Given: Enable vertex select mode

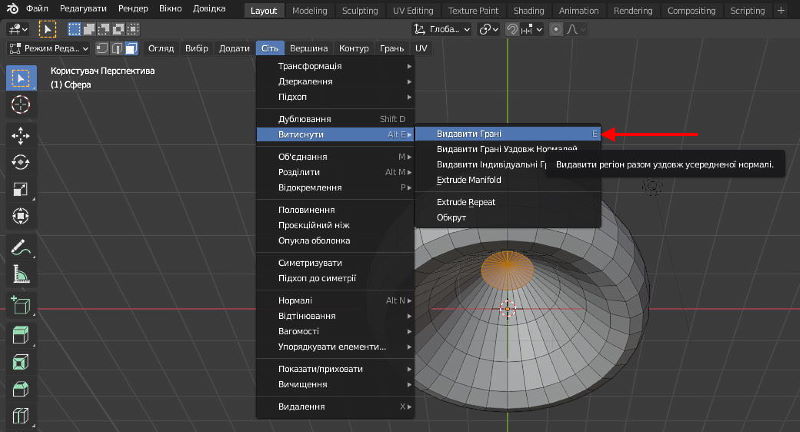Looking at the screenshot, I should (x=102, y=48).
